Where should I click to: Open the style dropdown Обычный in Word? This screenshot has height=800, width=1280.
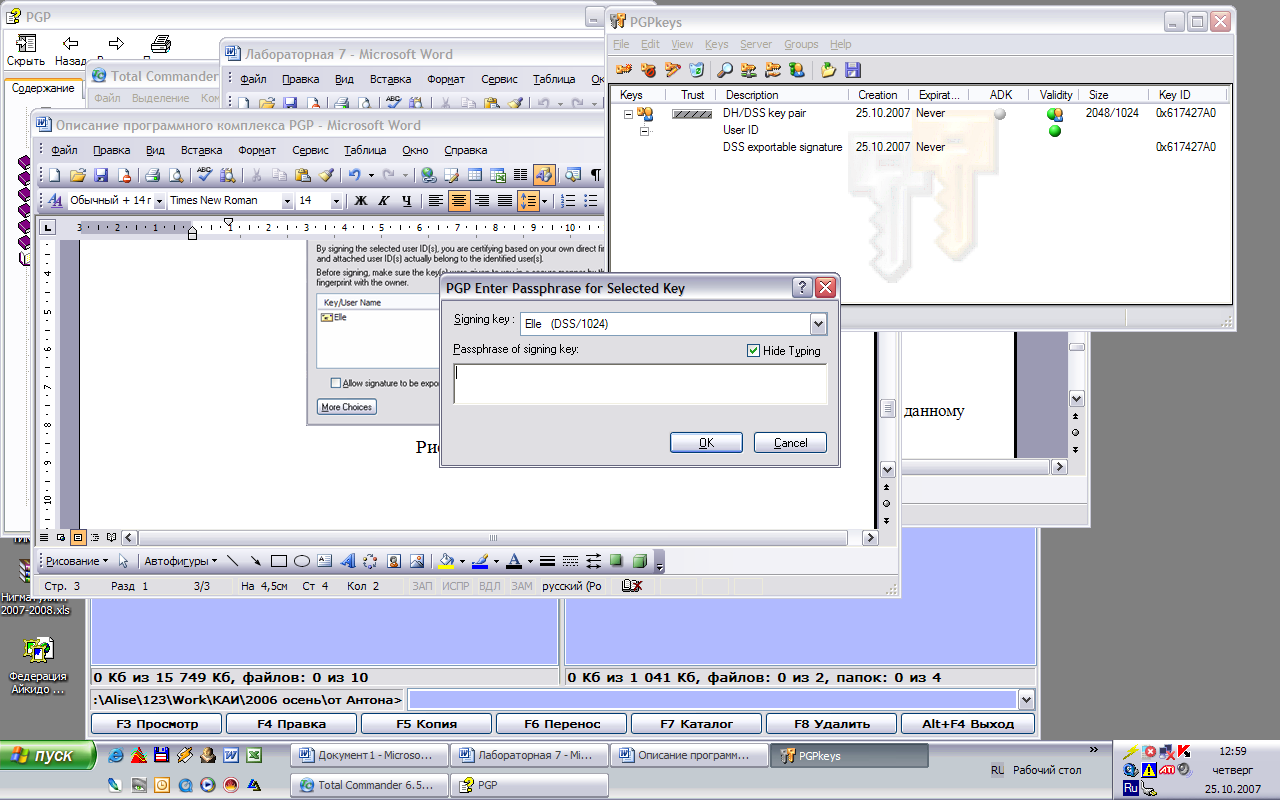click(x=159, y=201)
